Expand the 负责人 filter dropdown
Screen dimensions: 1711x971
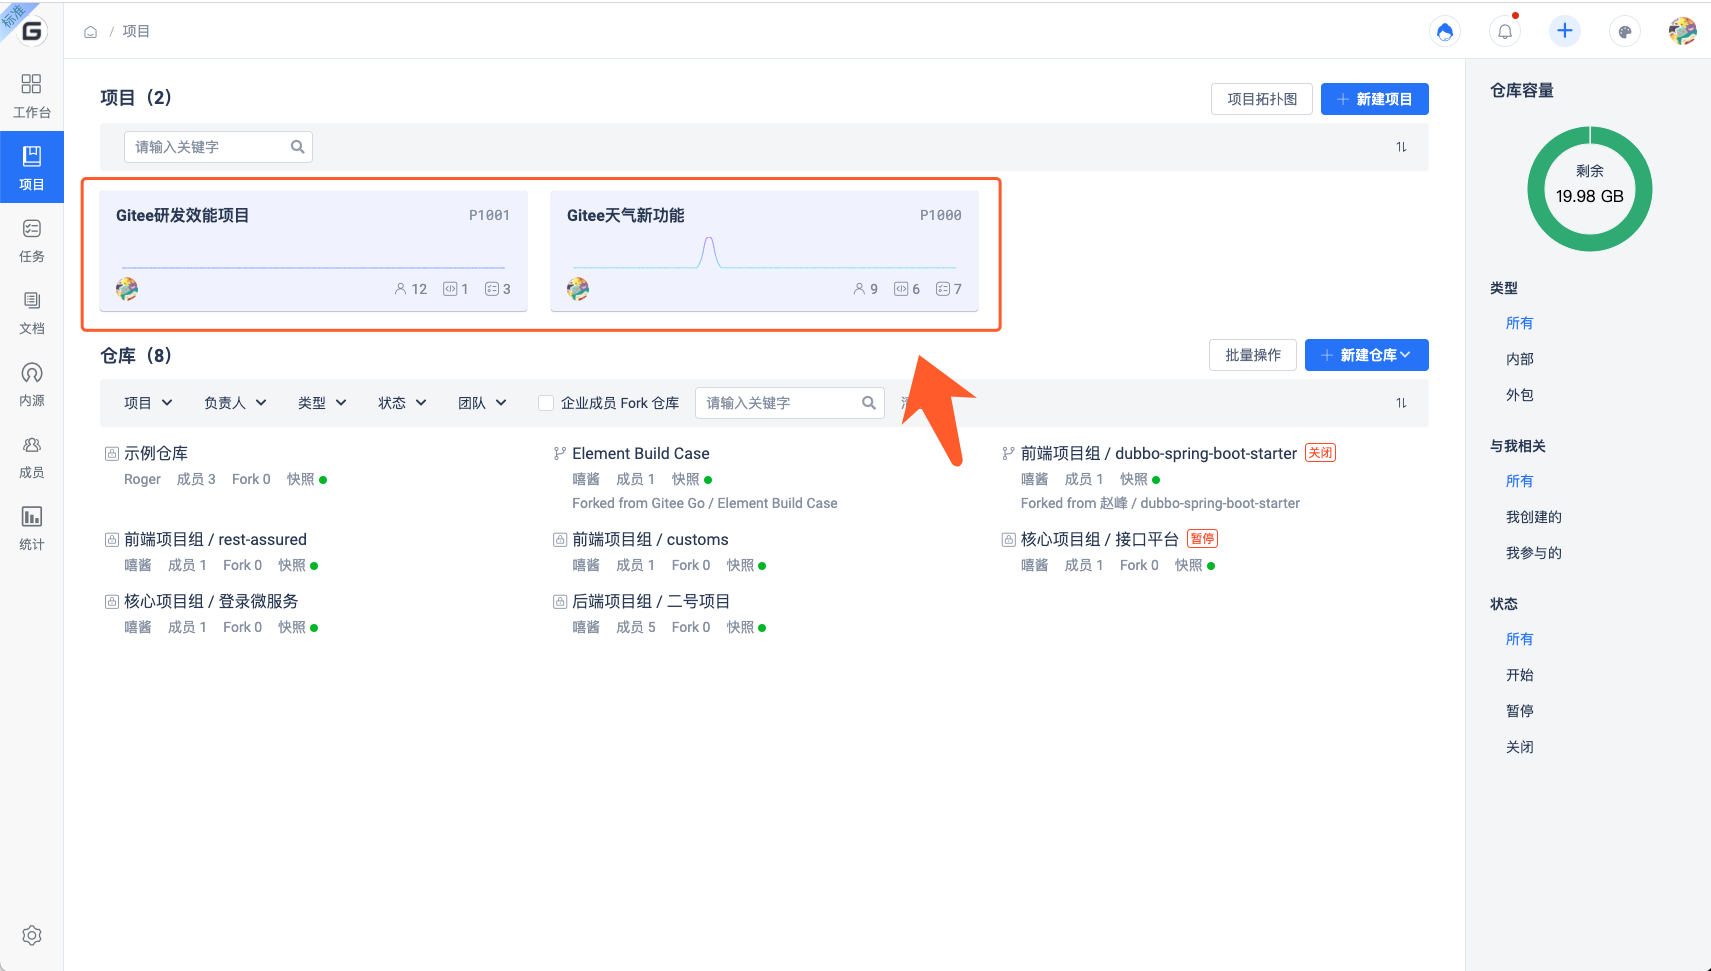click(235, 403)
